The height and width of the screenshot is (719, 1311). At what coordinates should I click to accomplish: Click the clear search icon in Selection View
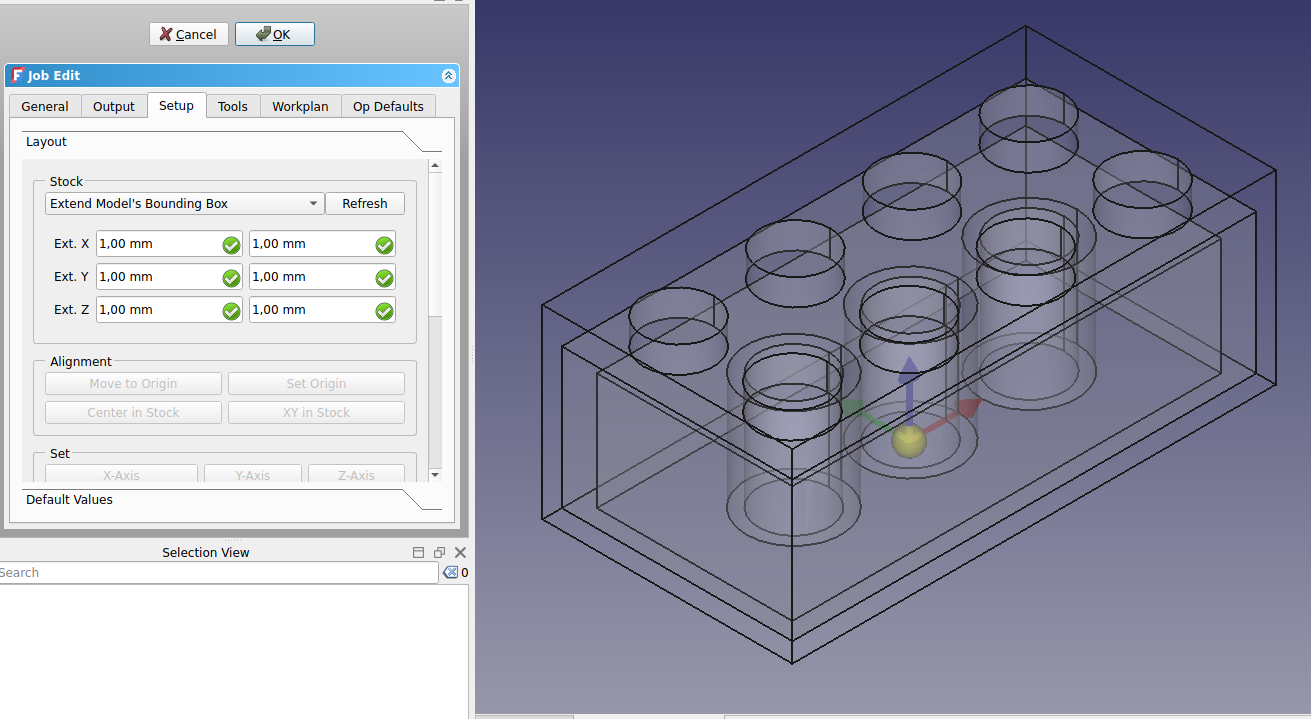click(x=450, y=573)
